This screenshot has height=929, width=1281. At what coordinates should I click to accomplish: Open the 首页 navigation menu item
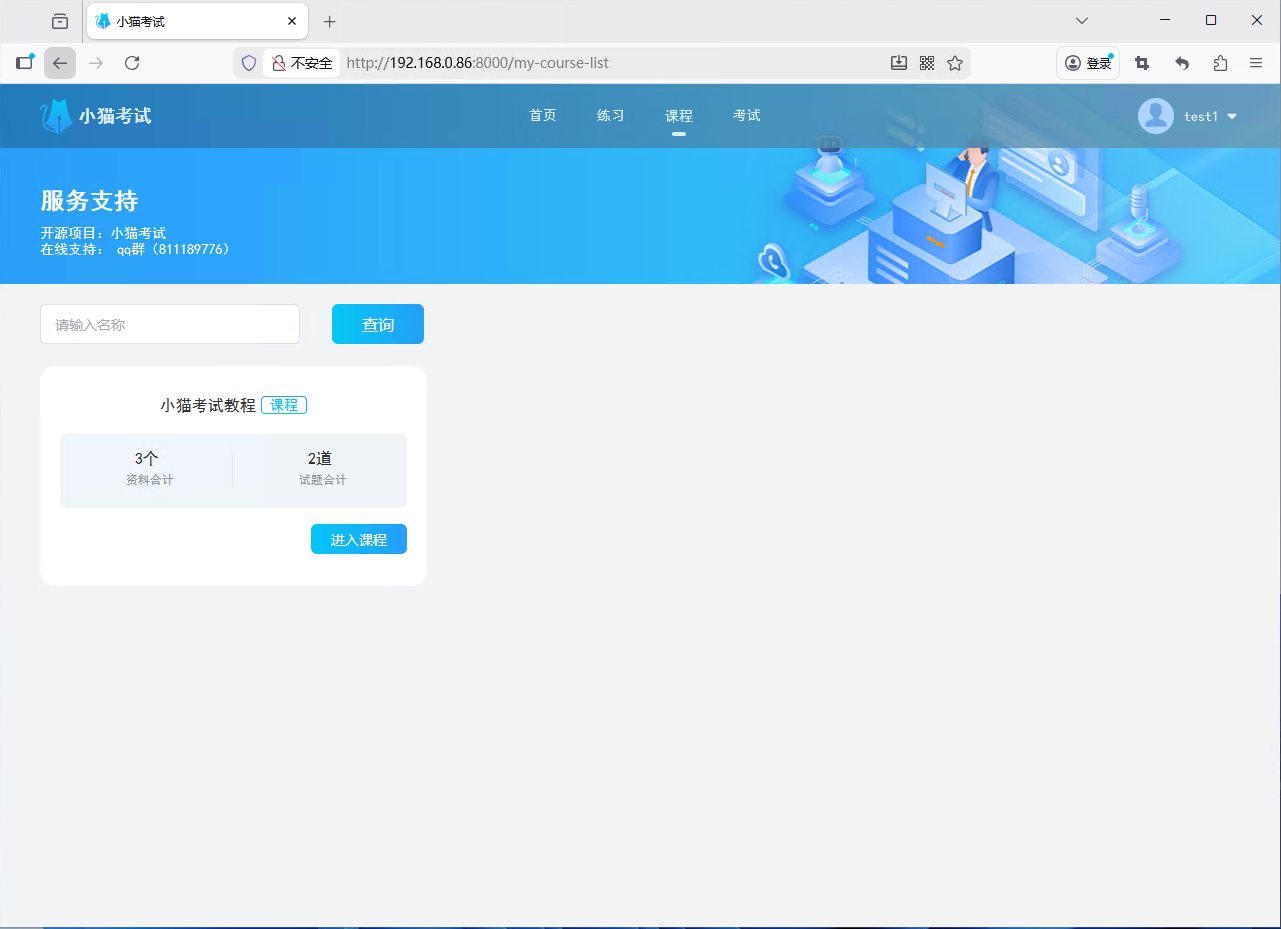click(543, 116)
